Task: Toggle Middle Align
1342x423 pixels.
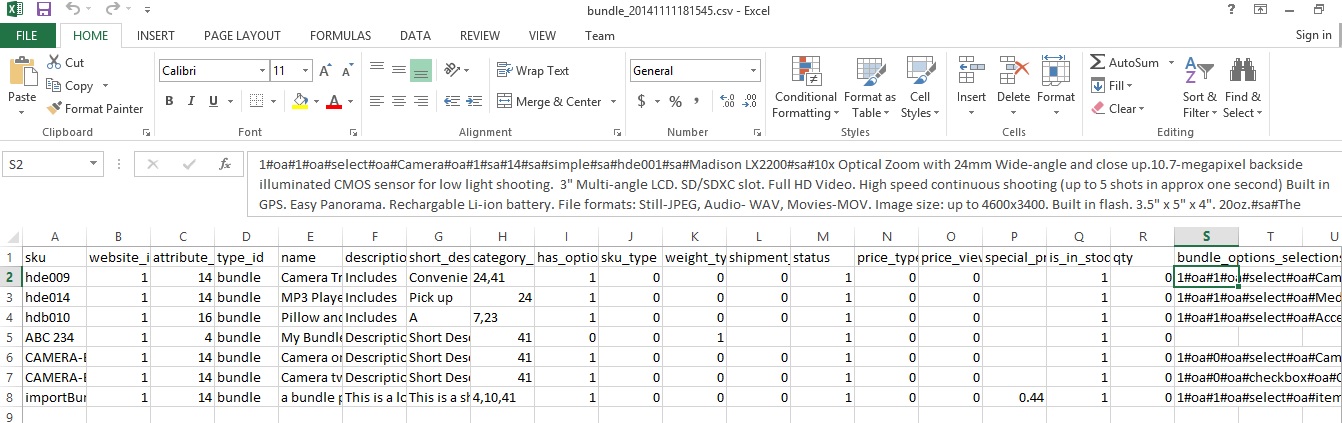Action: pyautogui.click(x=398, y=70)
